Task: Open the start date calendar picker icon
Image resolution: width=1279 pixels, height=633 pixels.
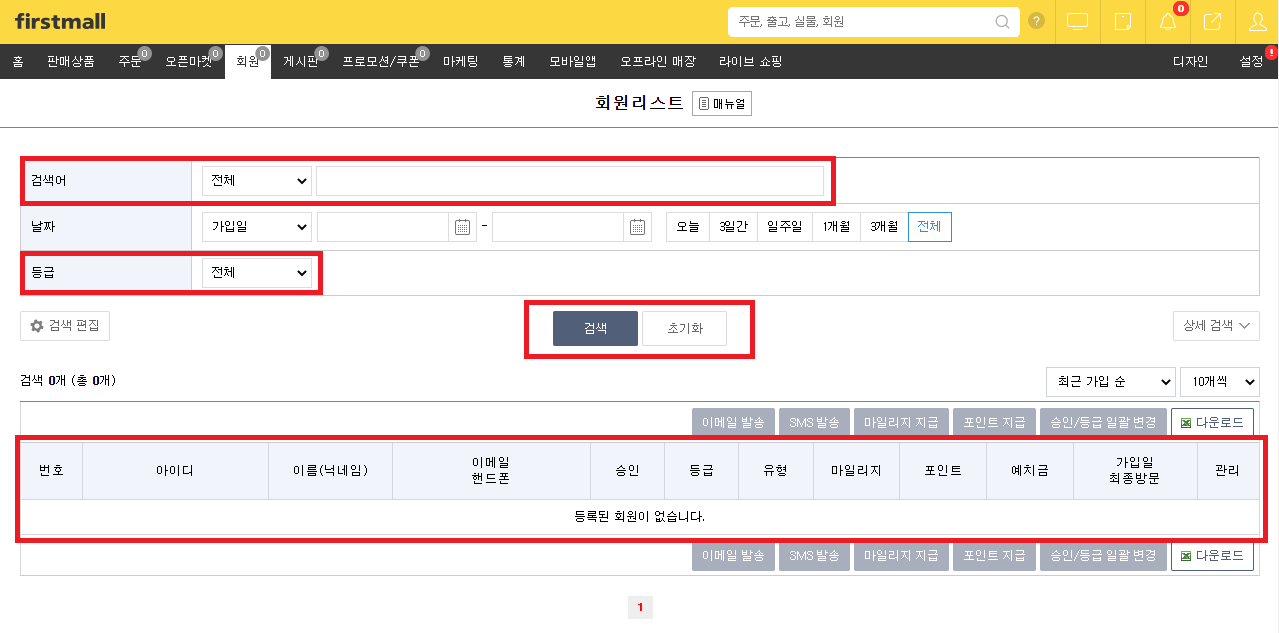Action: click(461, 227)
